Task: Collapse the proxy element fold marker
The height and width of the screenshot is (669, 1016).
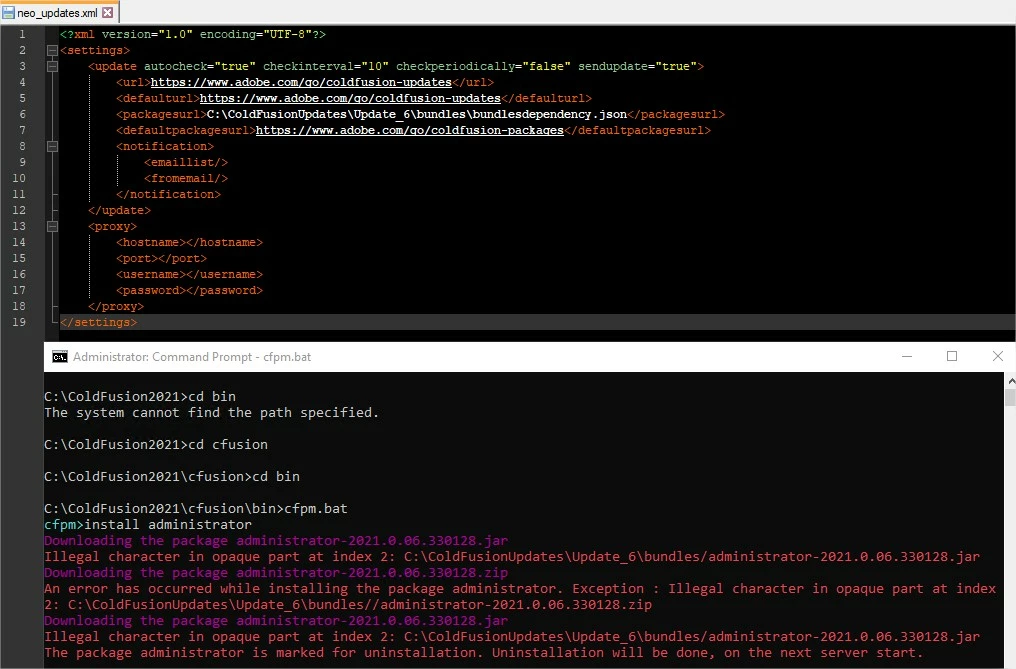Action: 52,226
